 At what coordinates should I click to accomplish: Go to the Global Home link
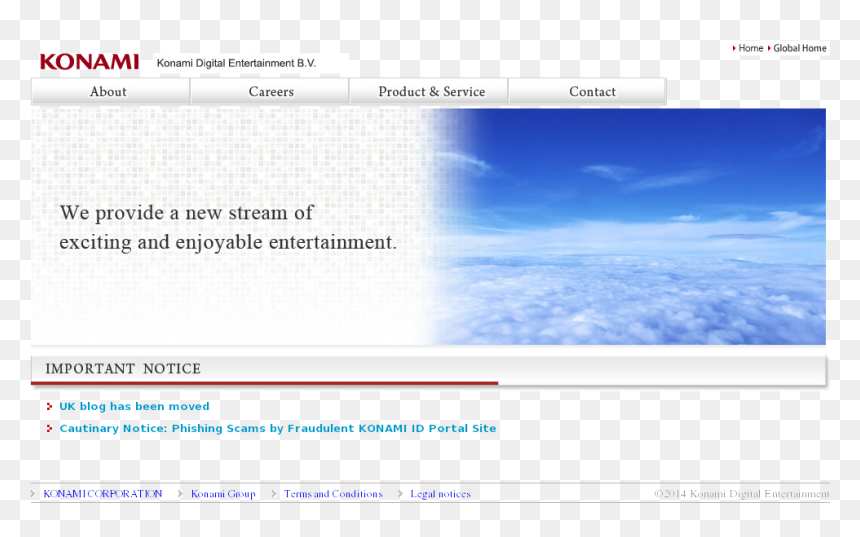tap(800, 48)
